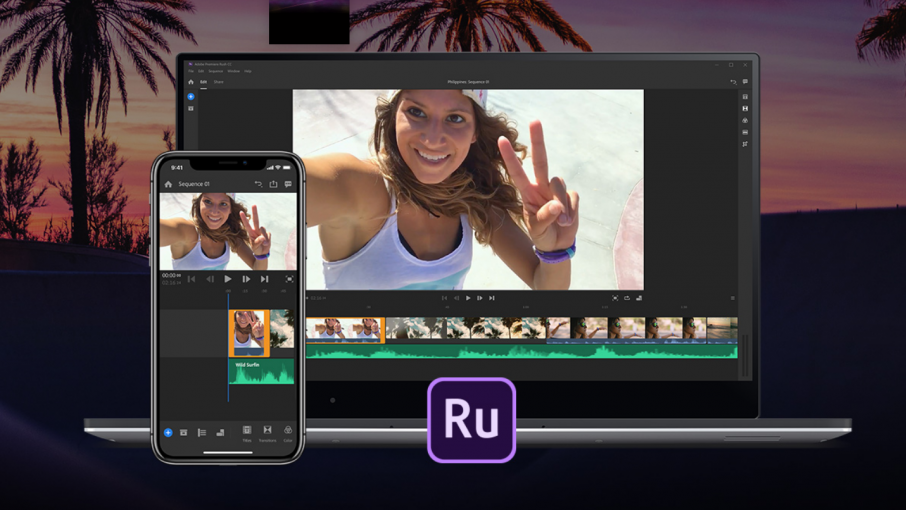This screenshot has width=906, height=510.
Task: Open the Titles panel icon in laptop right sidebar
Action: pyautogui.click(x=745, y=96)
